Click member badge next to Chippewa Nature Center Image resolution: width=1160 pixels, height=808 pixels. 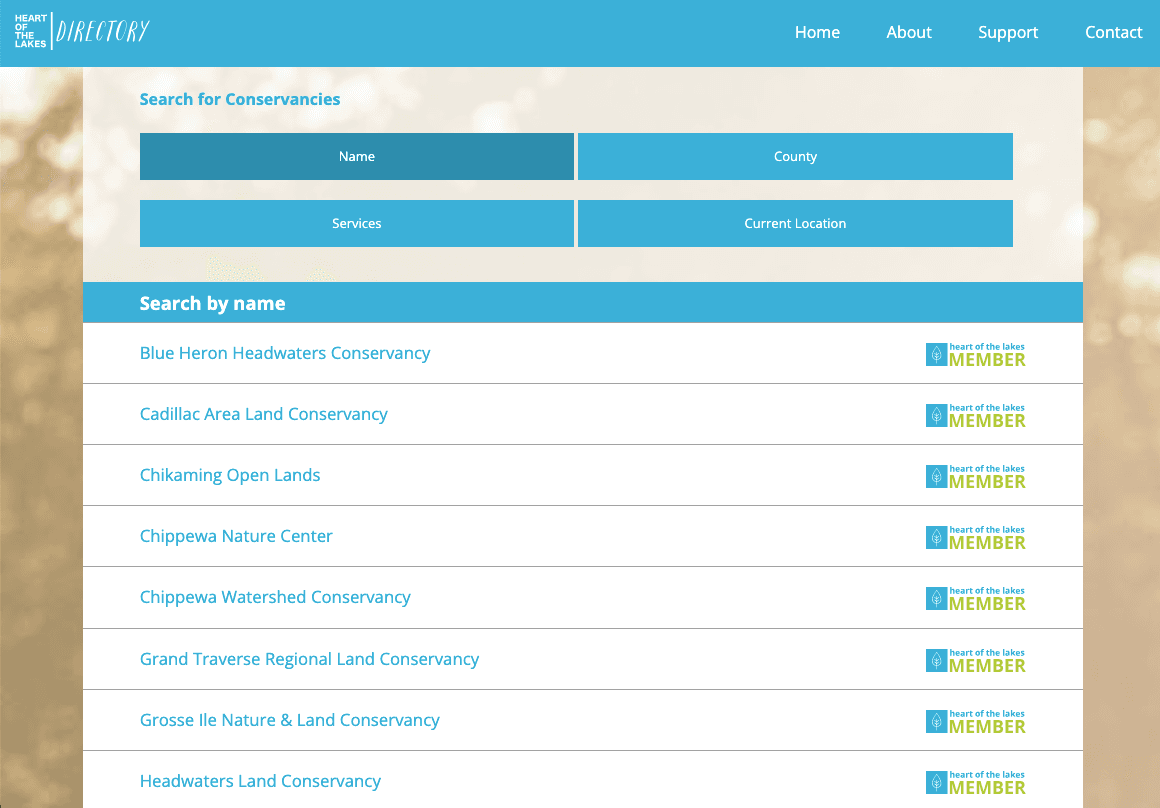[x=975, y=537]
